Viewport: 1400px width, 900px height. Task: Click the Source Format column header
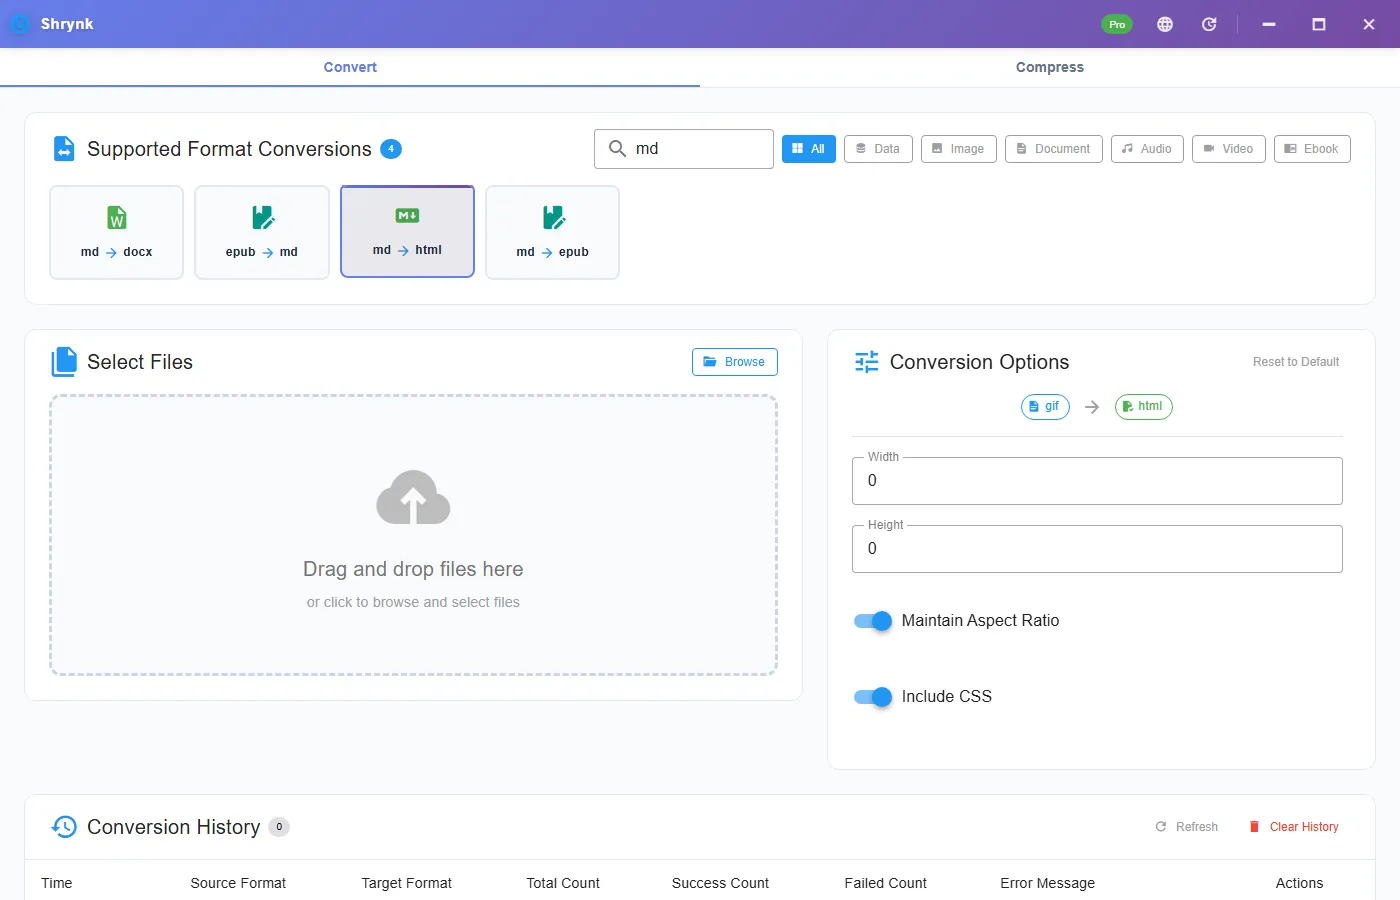click(238, 883)
